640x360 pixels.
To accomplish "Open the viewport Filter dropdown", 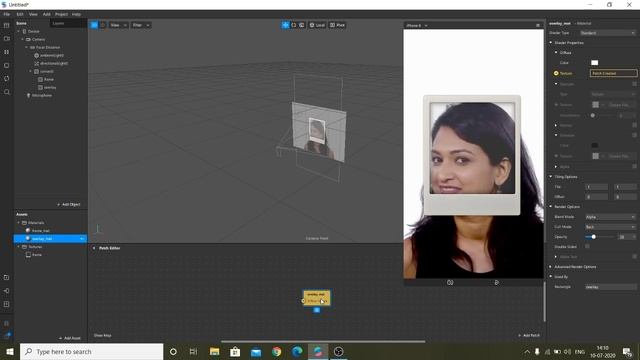I will tap(141, 25).
